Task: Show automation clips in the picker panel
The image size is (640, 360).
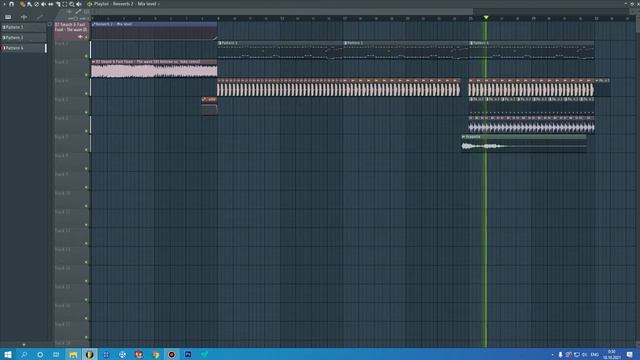Action: [x=40, y=17]
